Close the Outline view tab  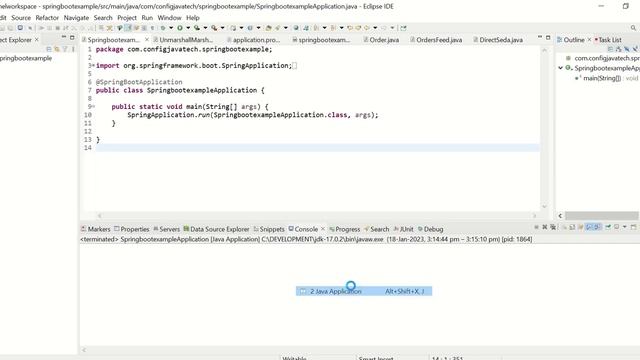(x=589, y=40)
